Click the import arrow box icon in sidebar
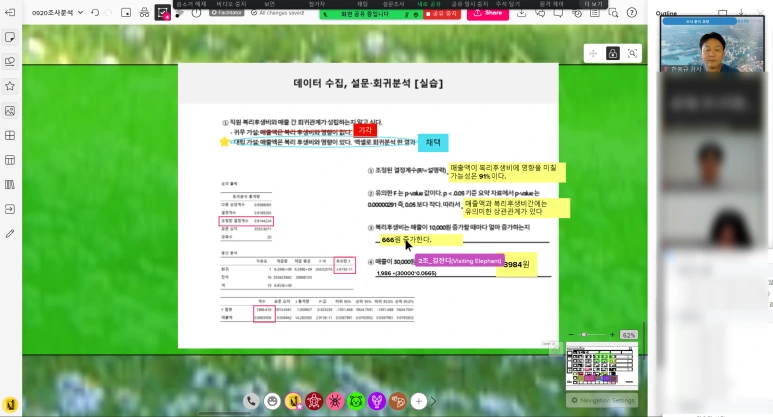This screenshot has width=773, height=417. pyautogui.click(x=9, y=209)
